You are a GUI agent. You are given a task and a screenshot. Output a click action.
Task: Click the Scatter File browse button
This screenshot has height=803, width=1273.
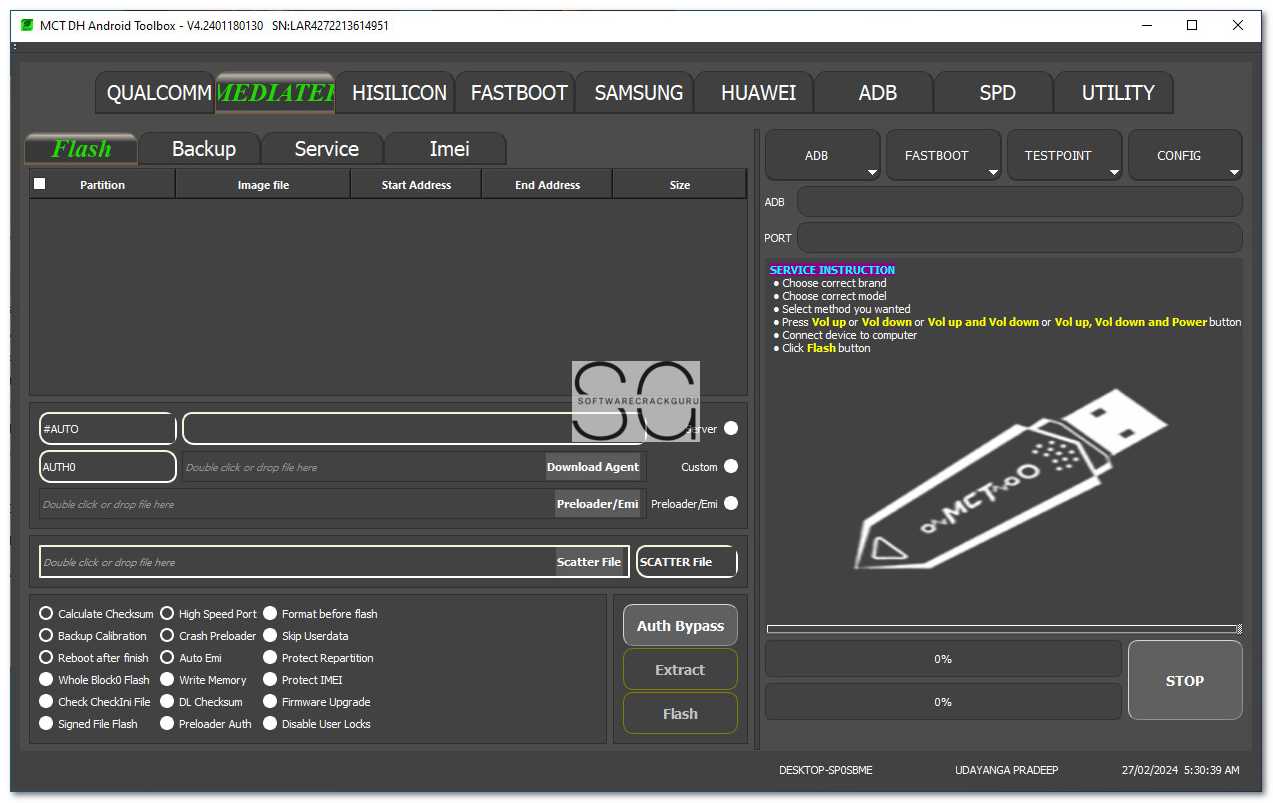click(x=589, y=562)
